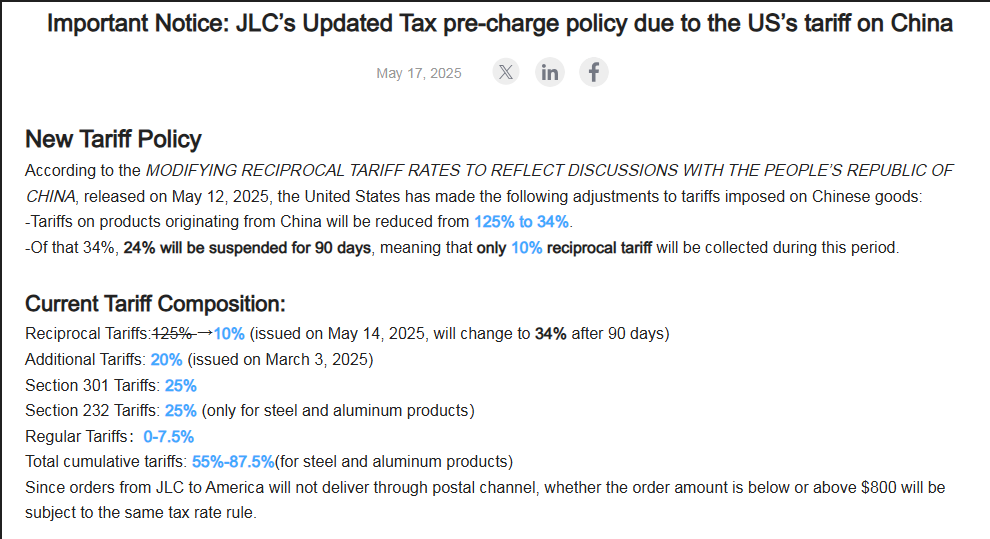Click the Section 301 Tariffs 25% value
990x539 pixels.
181,386
